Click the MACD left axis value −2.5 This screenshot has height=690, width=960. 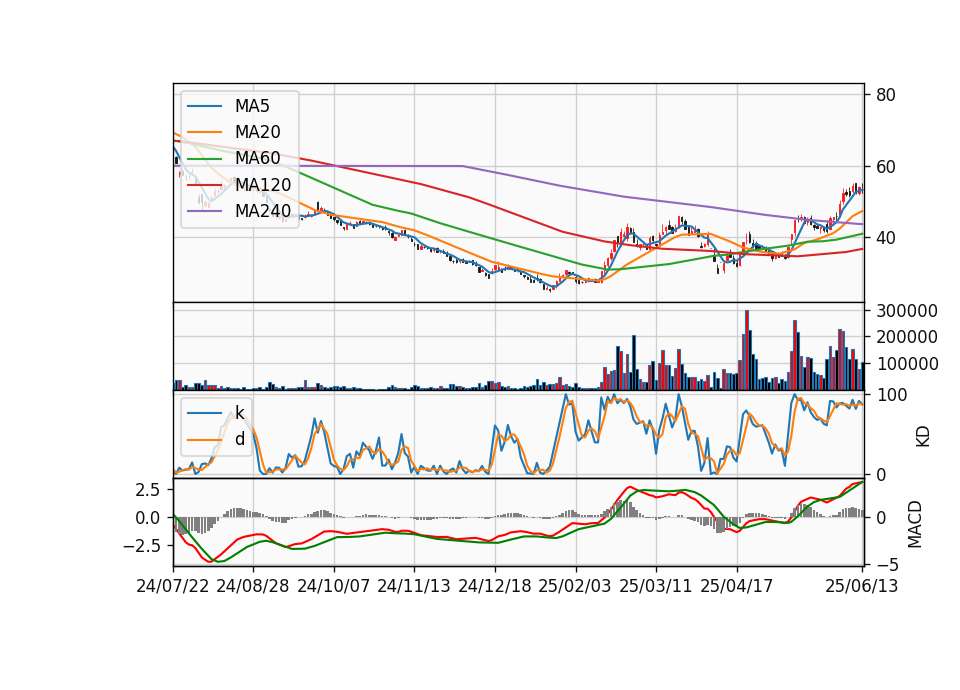tap(141, 546)
